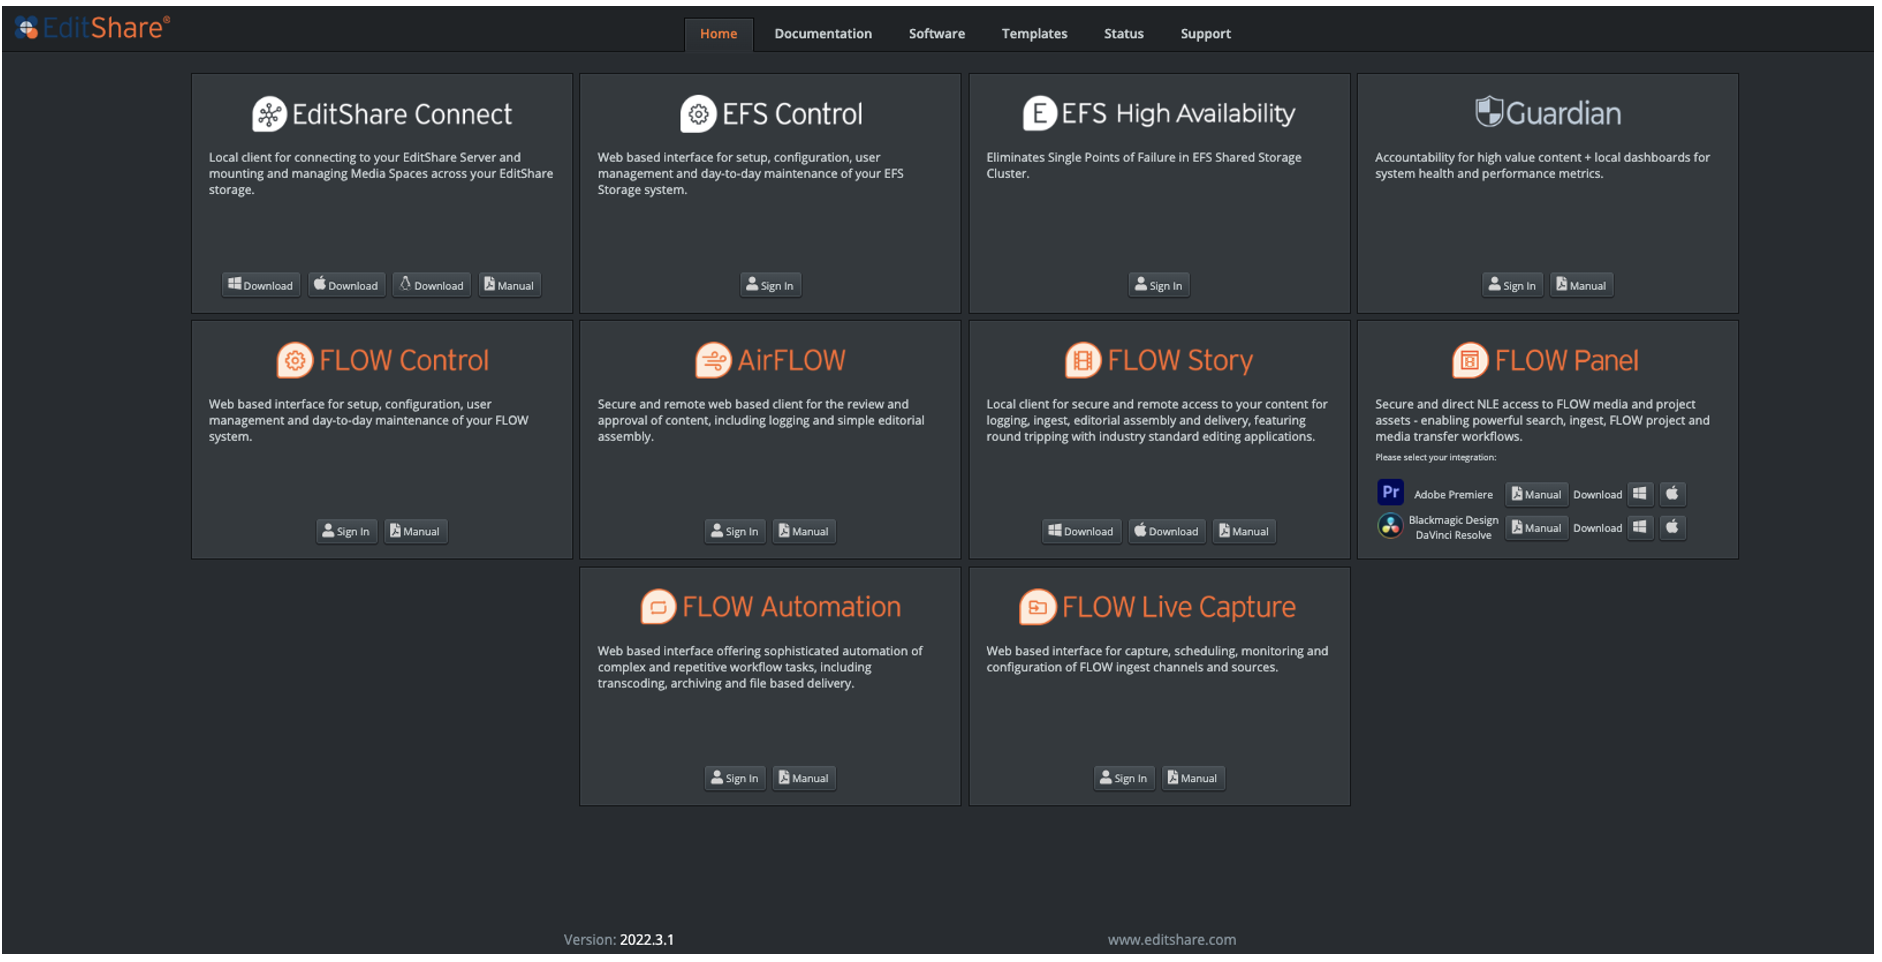The image size is (1882, 962).
Task: Click the EditShare Connect product icon
Action: 269,114
